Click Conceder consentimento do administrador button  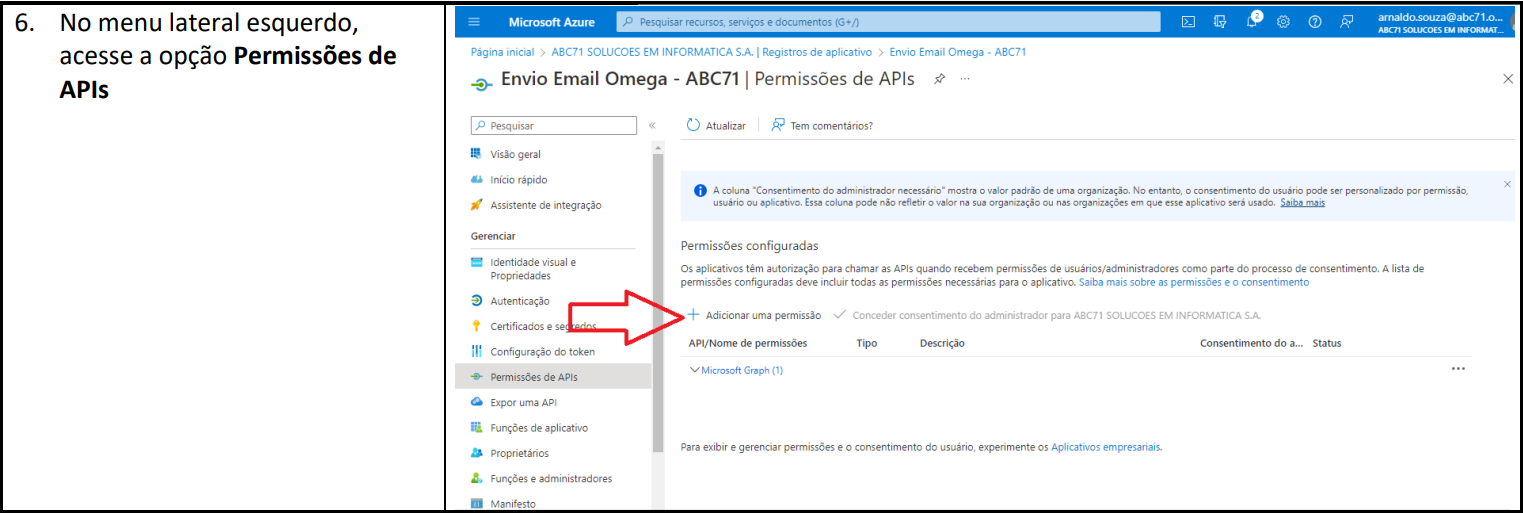1047,315
